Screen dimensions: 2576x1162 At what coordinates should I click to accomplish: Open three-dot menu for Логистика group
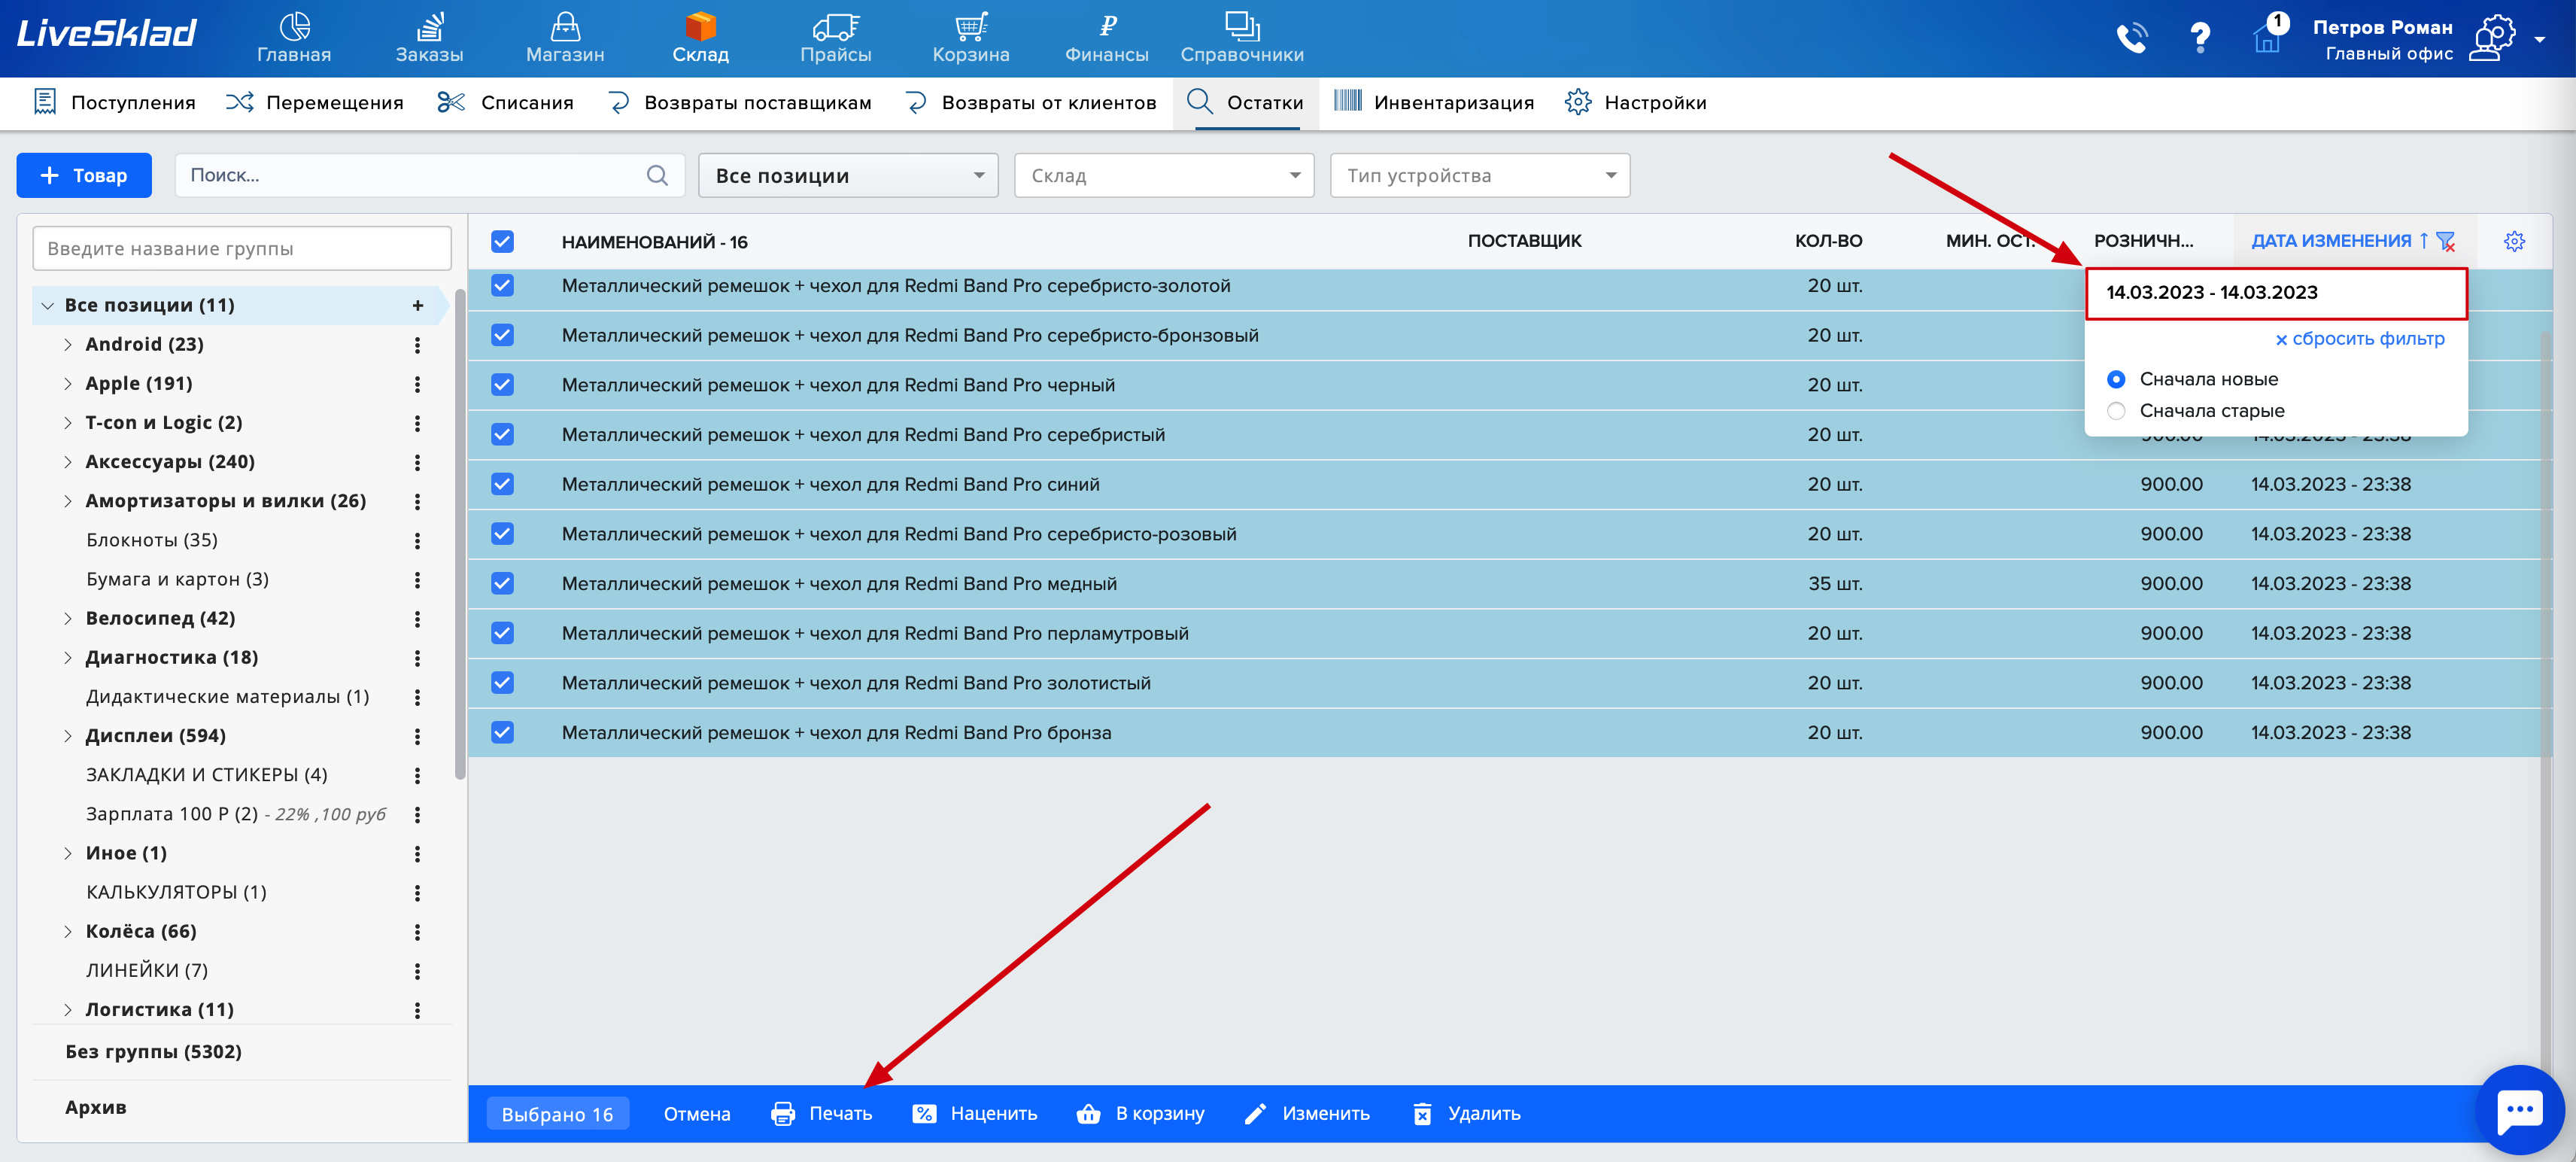point(417,1010)
